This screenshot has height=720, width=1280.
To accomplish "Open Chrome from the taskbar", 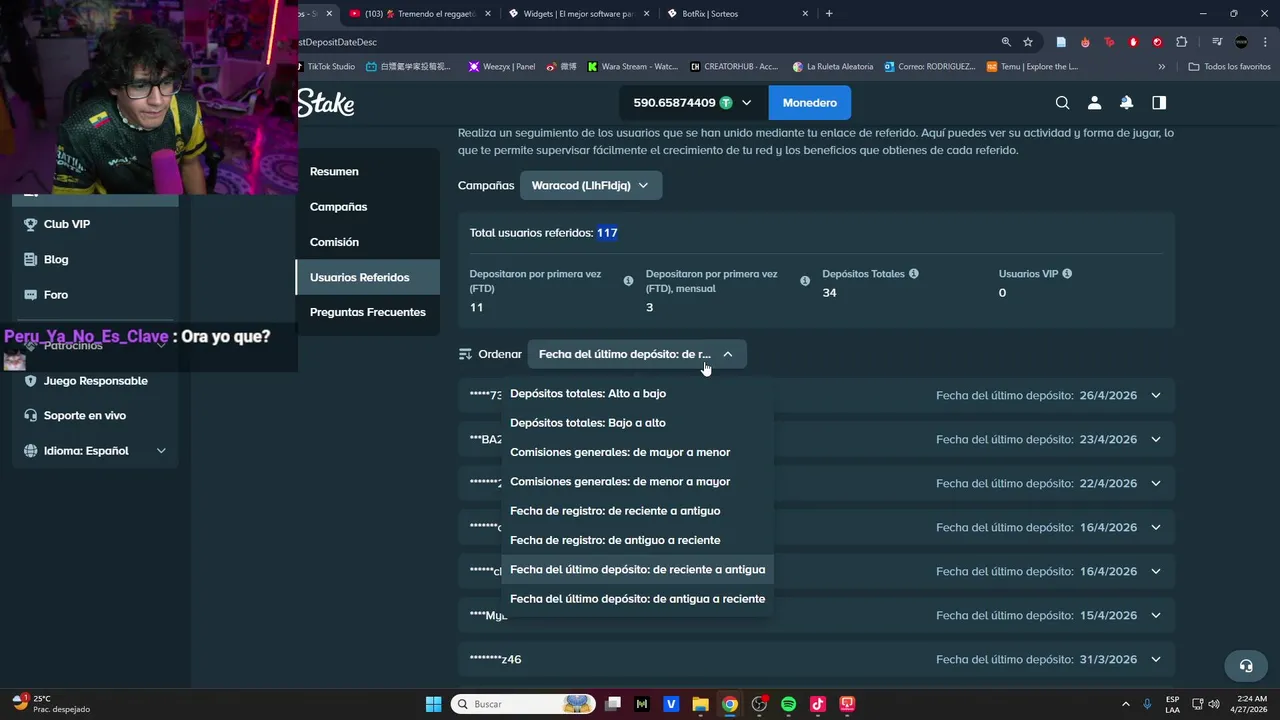I will point(730,704).
